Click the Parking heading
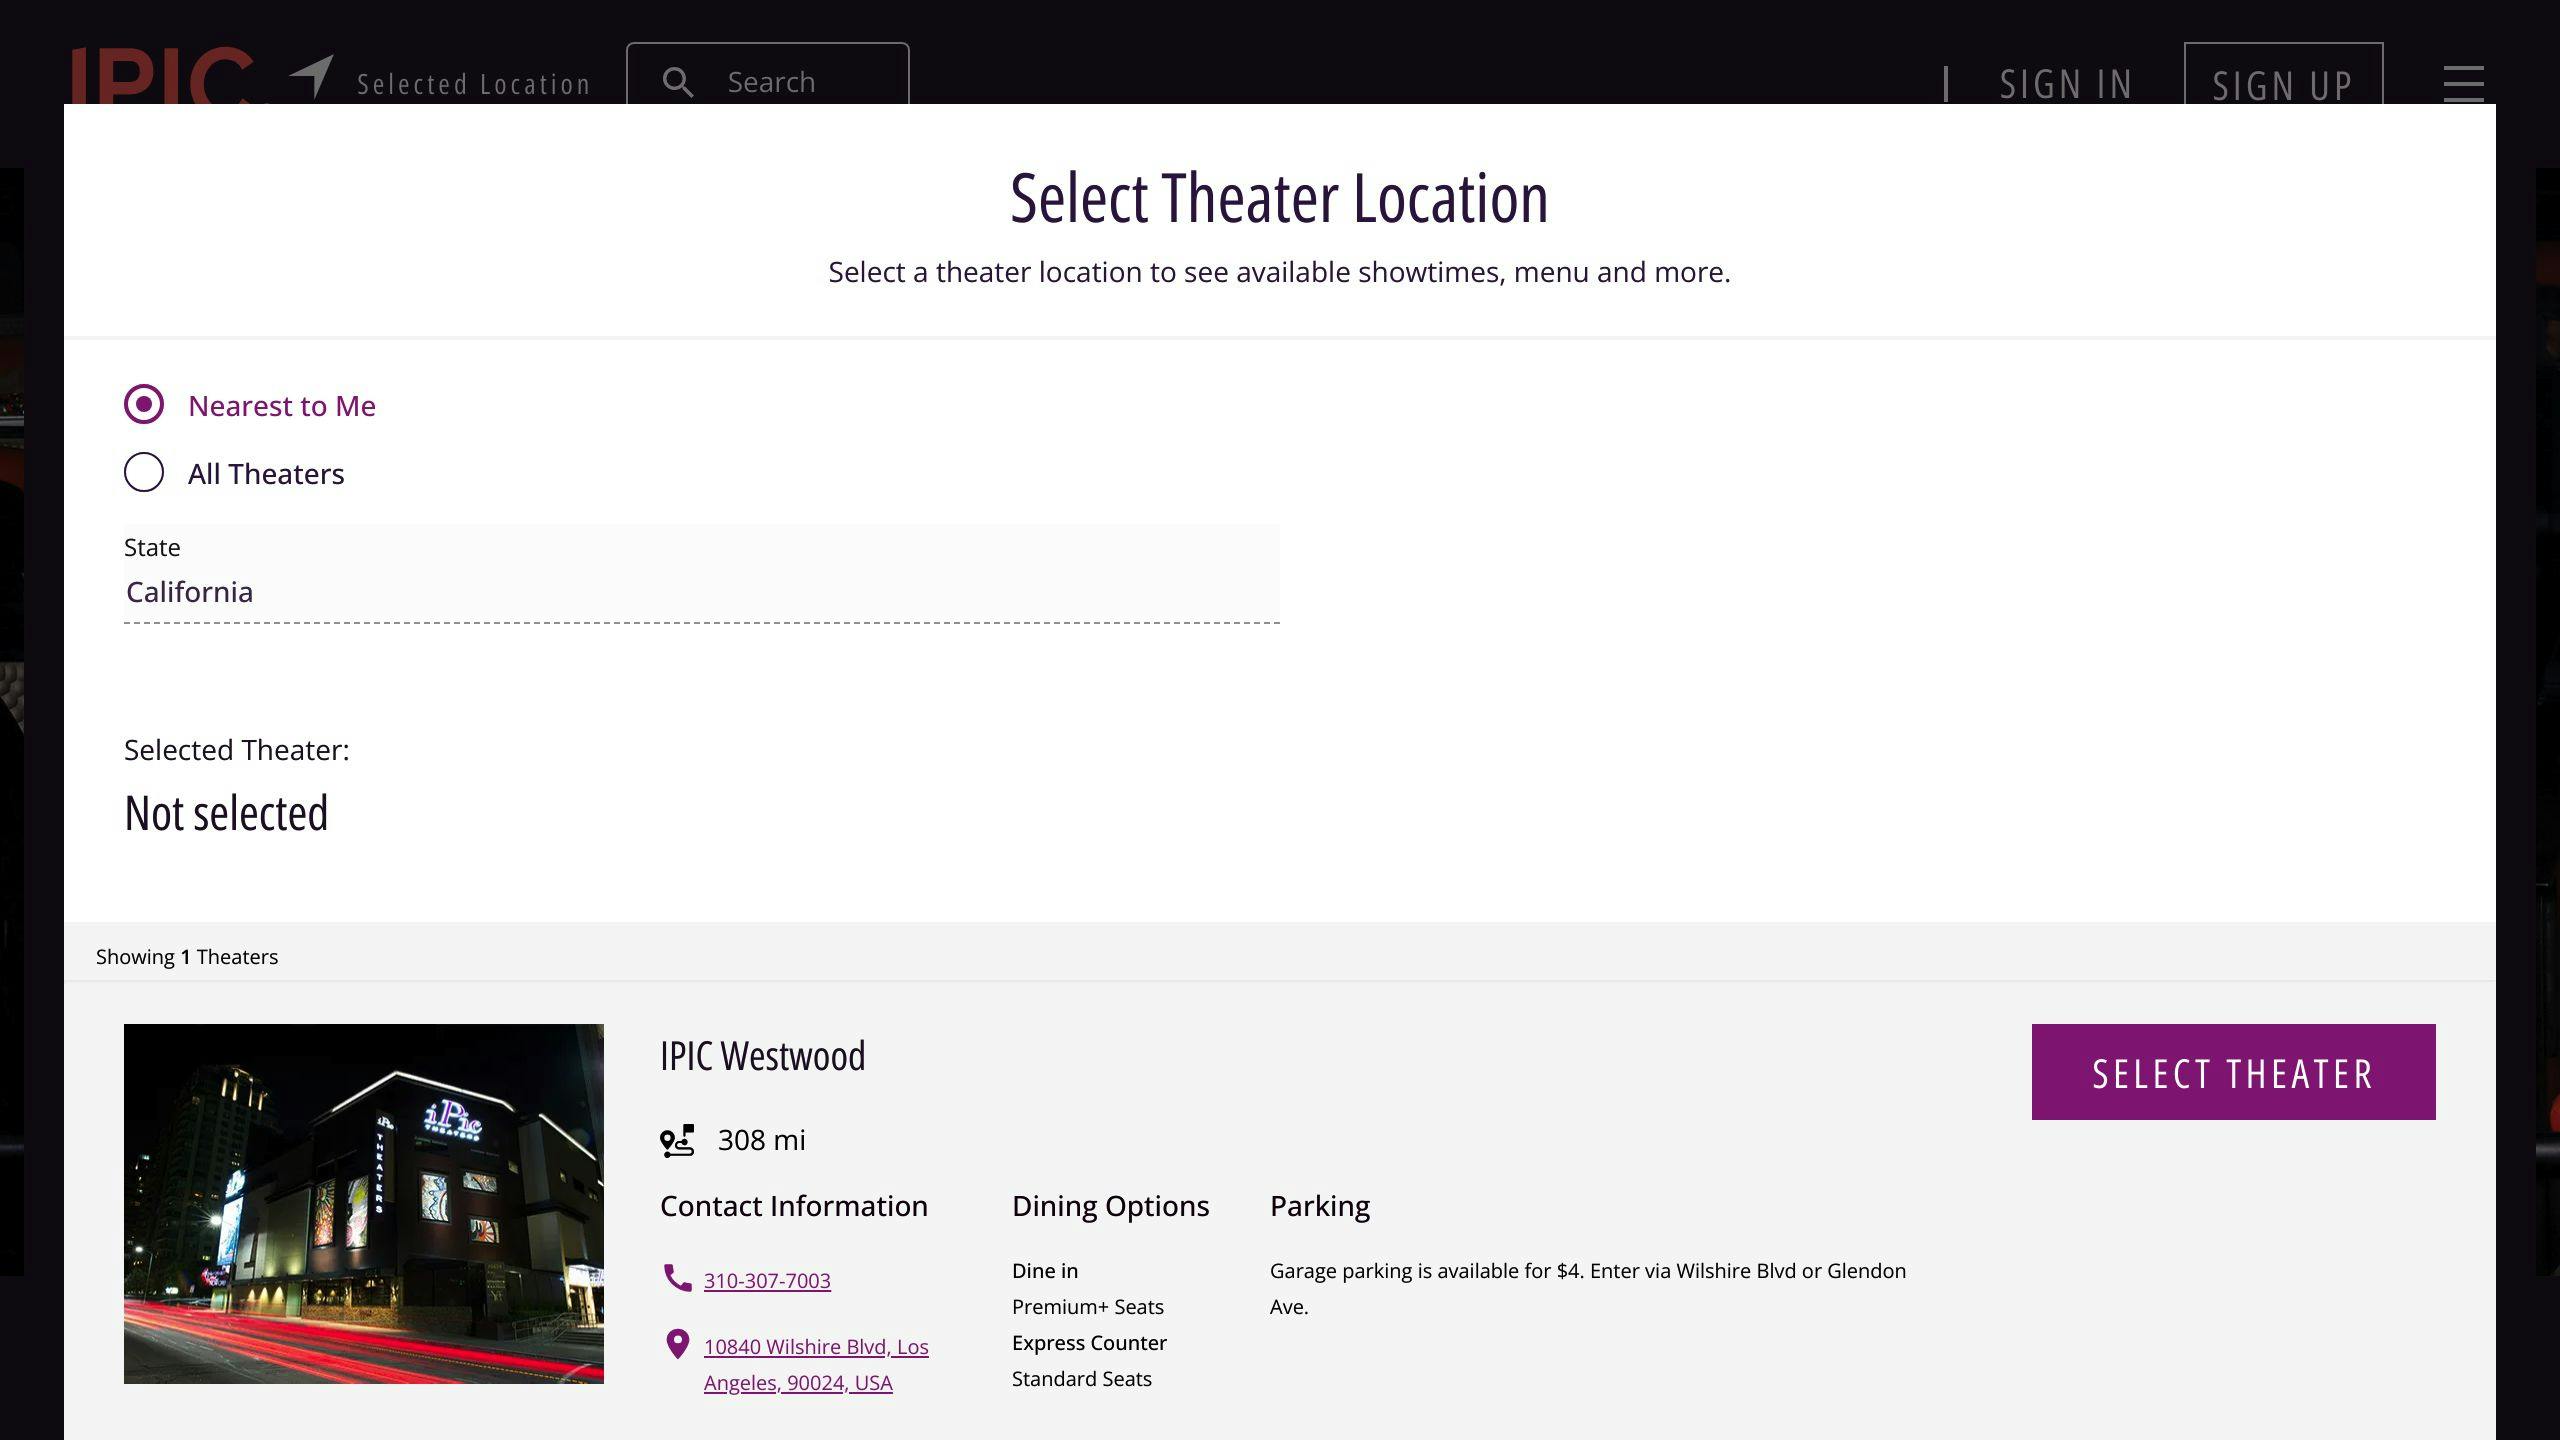 (1320, 1206)
